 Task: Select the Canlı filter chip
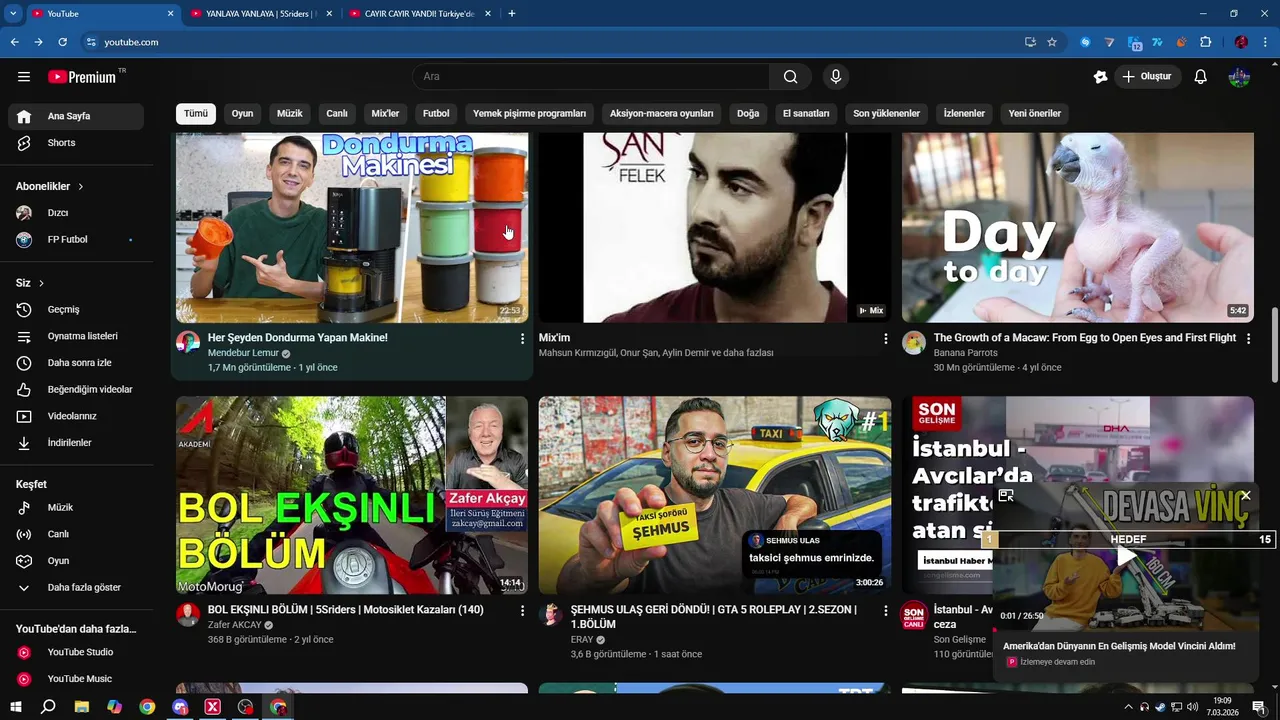click(x=337, y=114)
